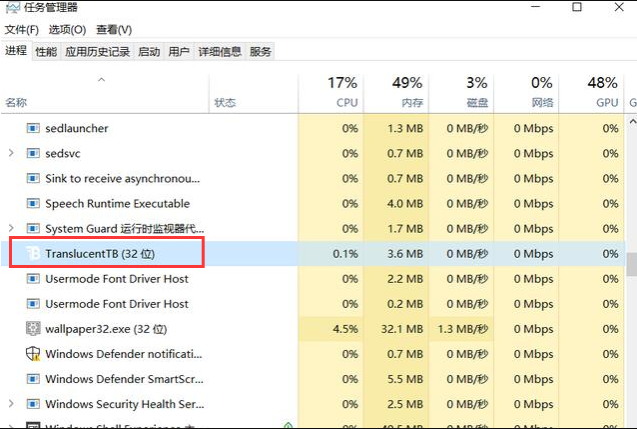Click the vertical scrollbar thumb

point(632,264)
